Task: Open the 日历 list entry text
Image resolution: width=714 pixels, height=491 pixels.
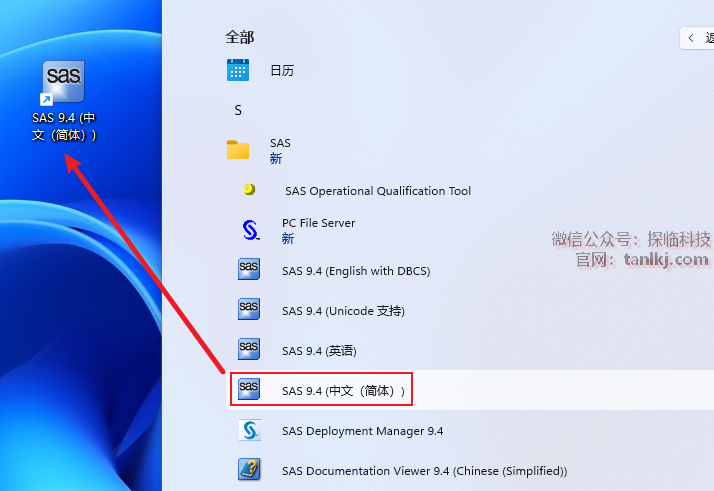Action: pos(282,71)
